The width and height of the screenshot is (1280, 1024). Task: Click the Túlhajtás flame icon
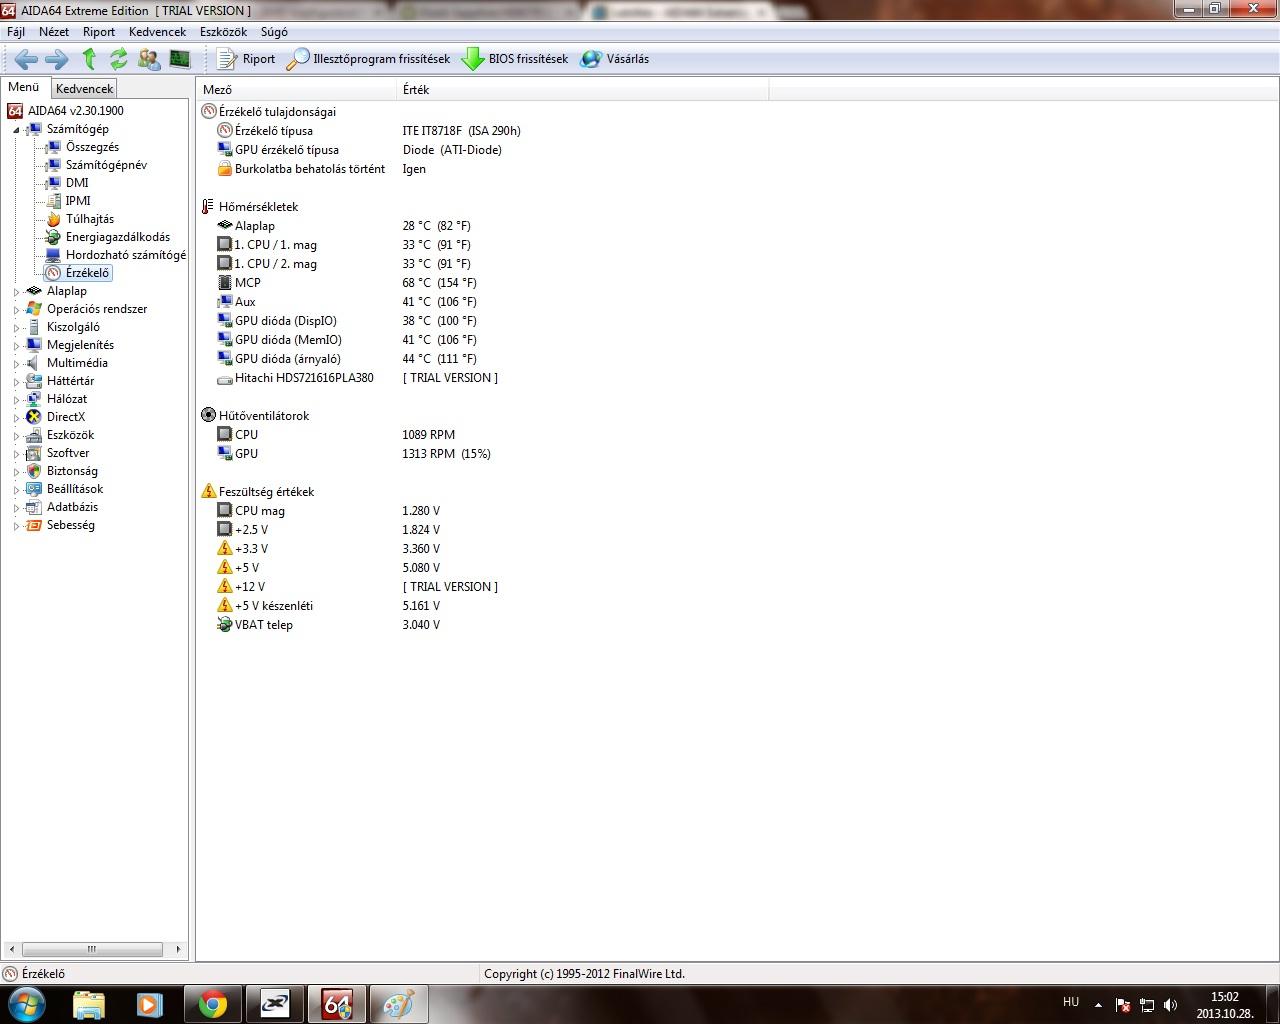(53, 219)
